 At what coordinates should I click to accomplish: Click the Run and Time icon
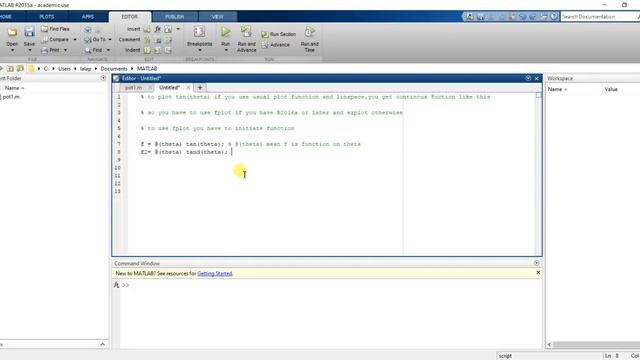[309, 32]
